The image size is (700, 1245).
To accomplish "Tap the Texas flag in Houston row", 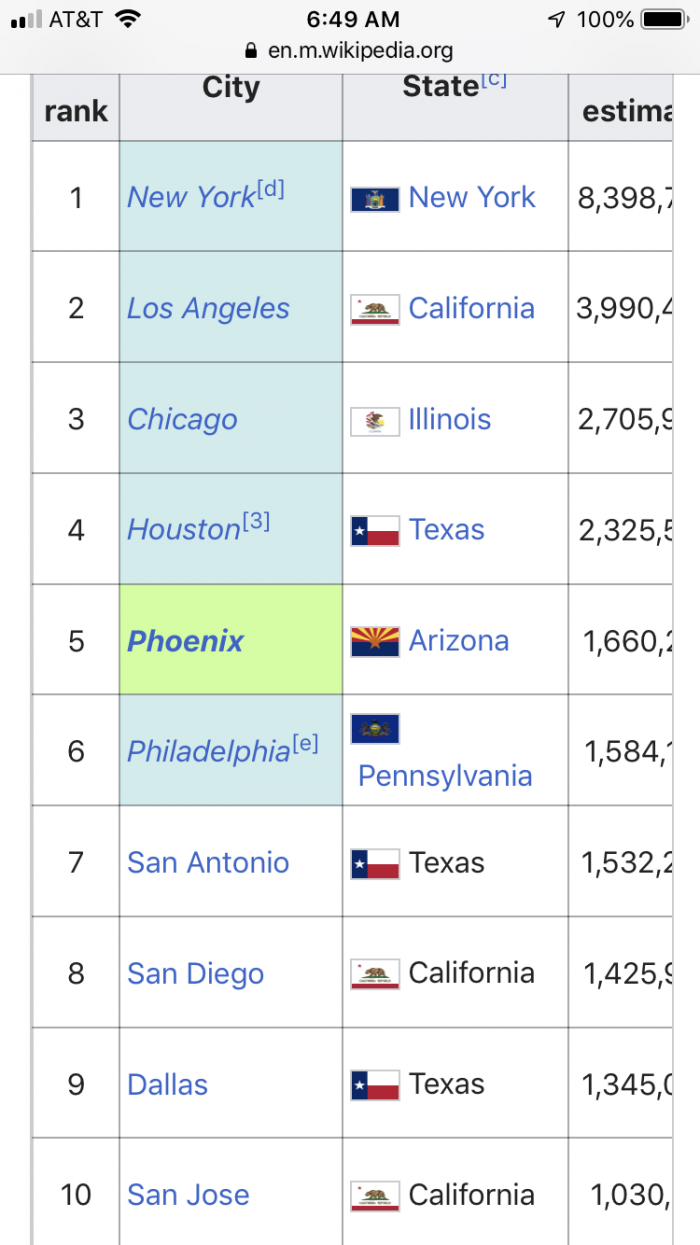I will (375, 531).
